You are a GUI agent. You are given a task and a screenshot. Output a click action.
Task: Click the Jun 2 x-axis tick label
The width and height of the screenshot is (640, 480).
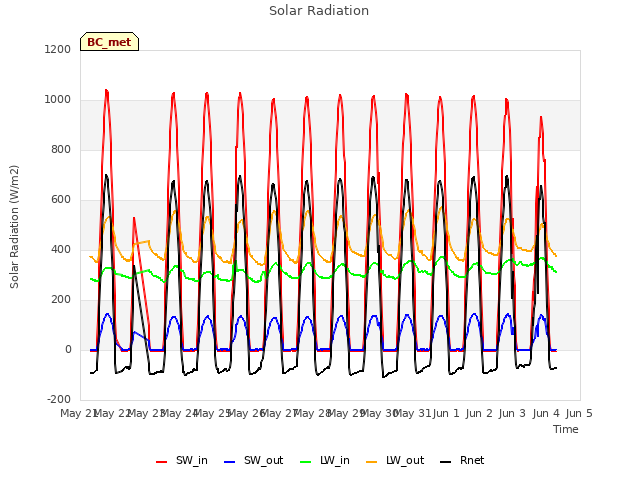(479, 413)
